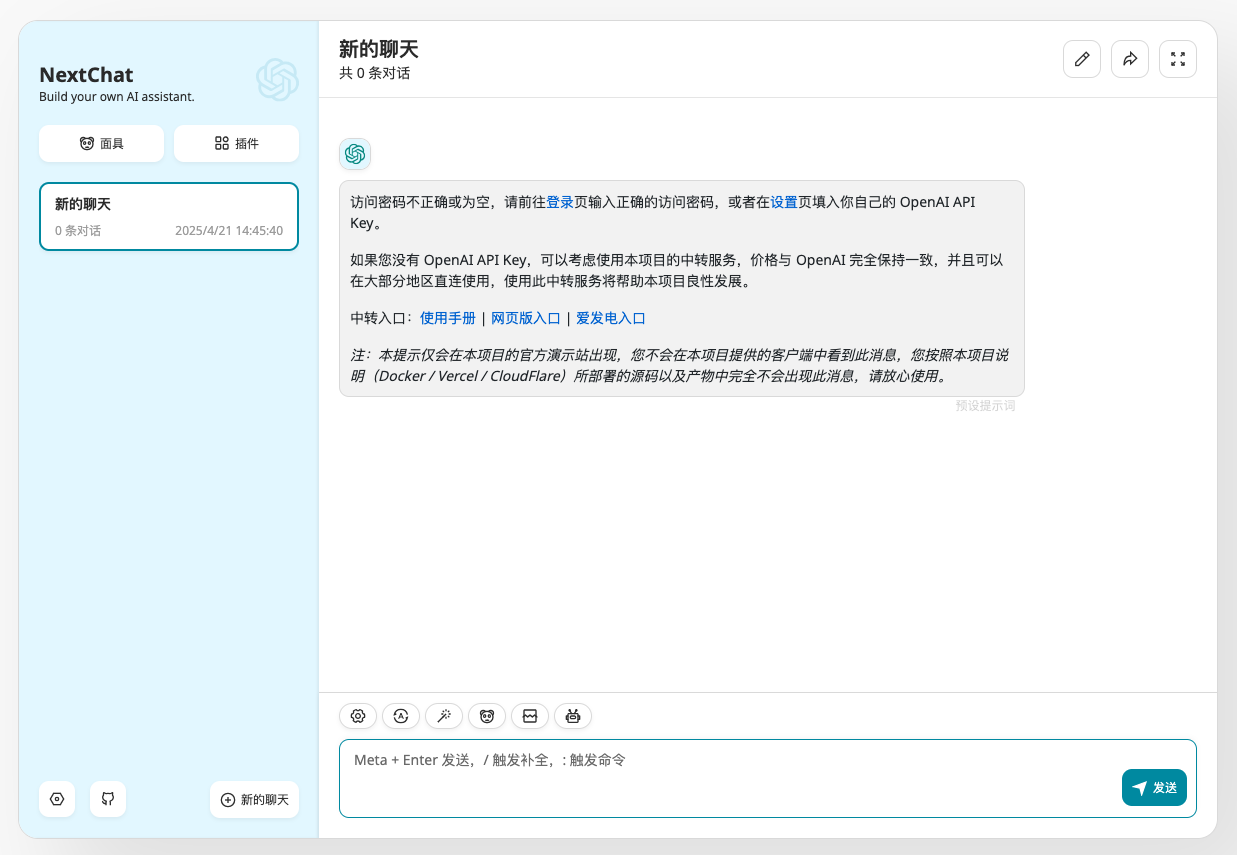Click the 新的聊天 title in chat header
This screenshot has height=855, width=1237.
point(379,49)
